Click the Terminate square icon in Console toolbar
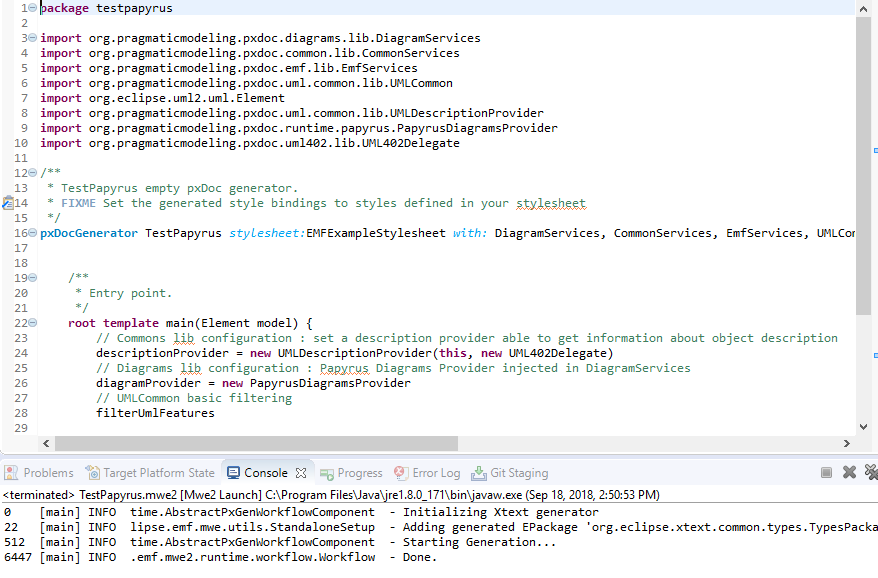The image size is (878, 578). (x=826, y=473)
